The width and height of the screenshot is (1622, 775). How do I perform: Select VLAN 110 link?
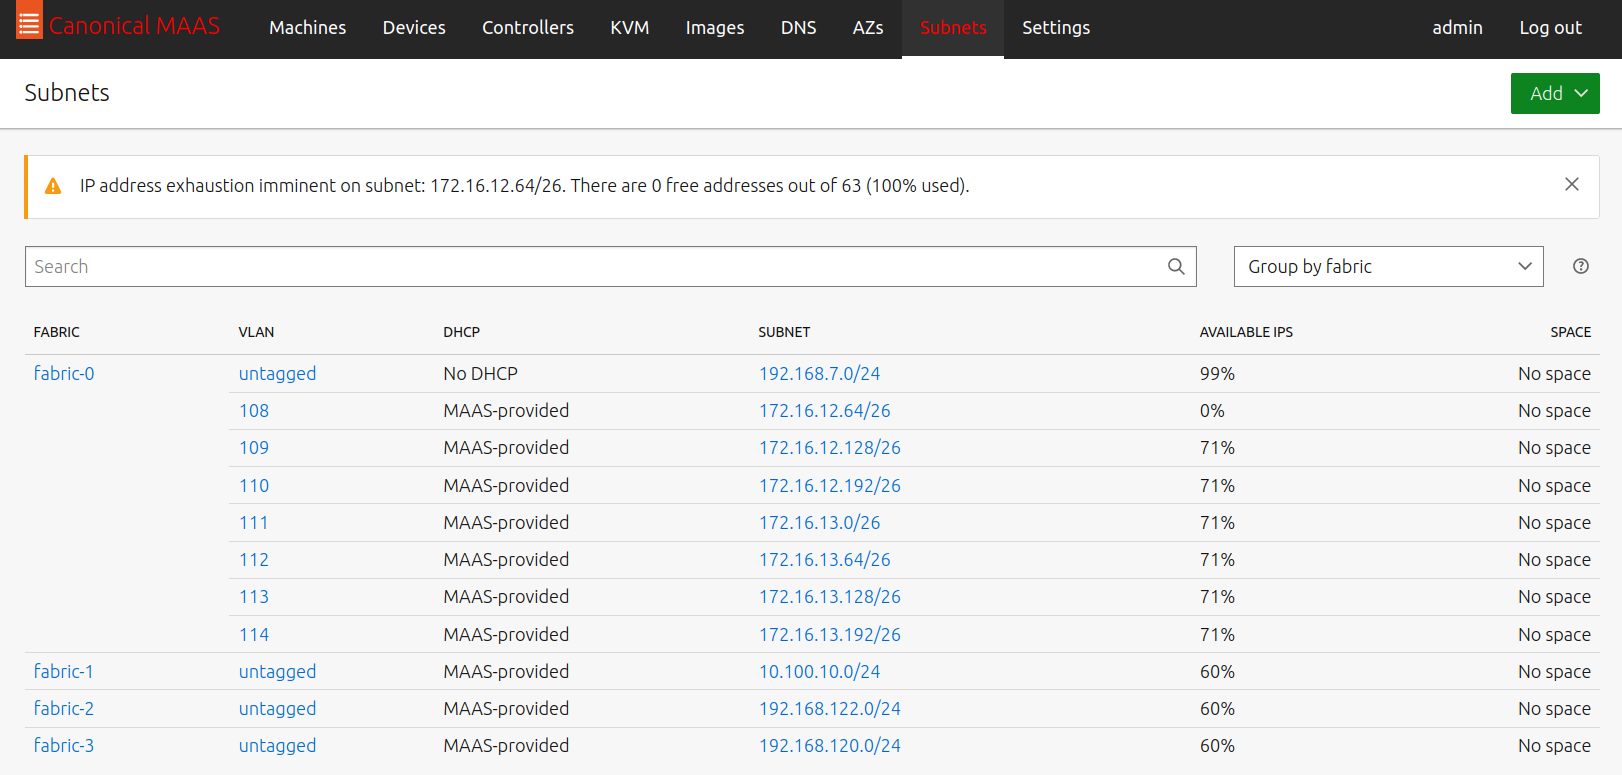coord(254,485)
